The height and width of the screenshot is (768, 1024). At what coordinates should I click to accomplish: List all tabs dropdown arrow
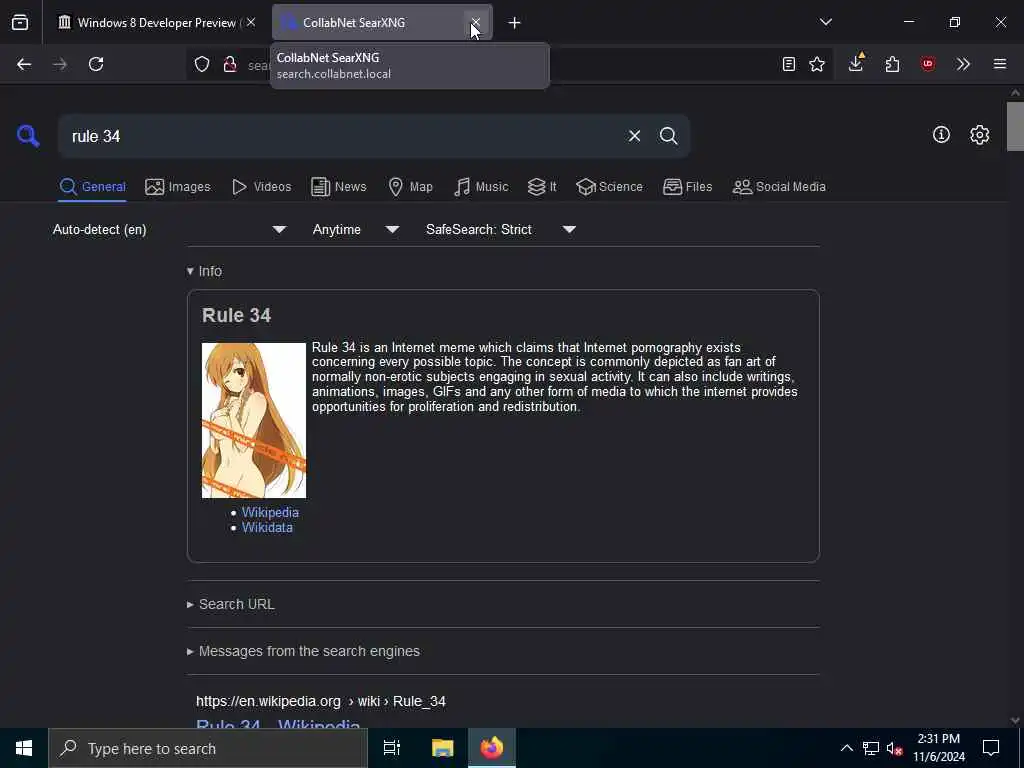826,22
